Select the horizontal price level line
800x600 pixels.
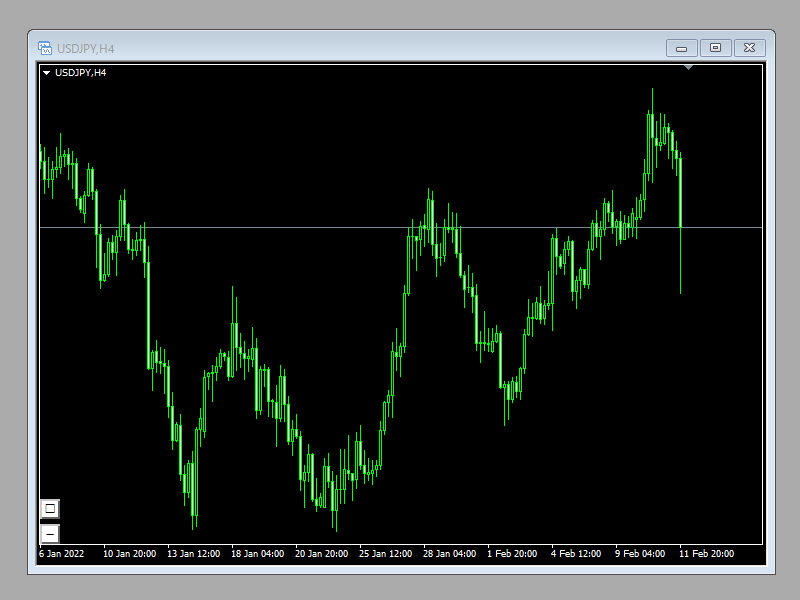(300, 228)
